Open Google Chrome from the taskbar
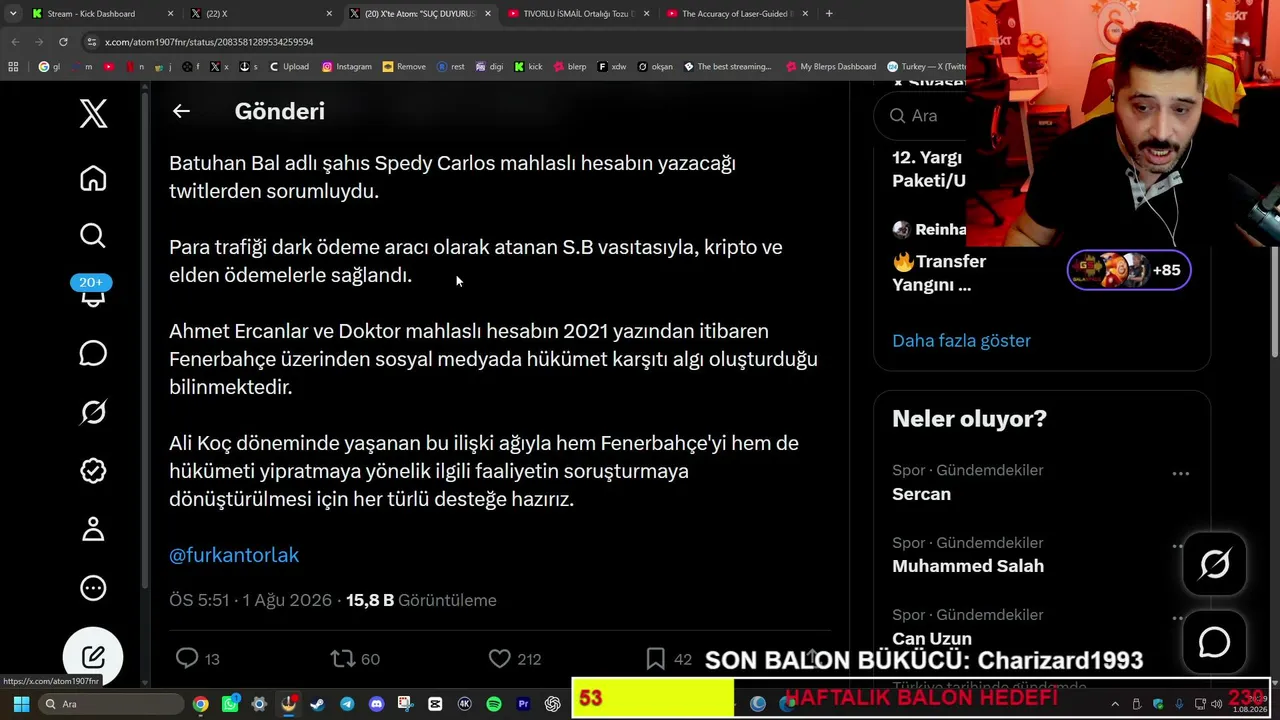Screen dimensions: 1280x720 coord(201,704)
